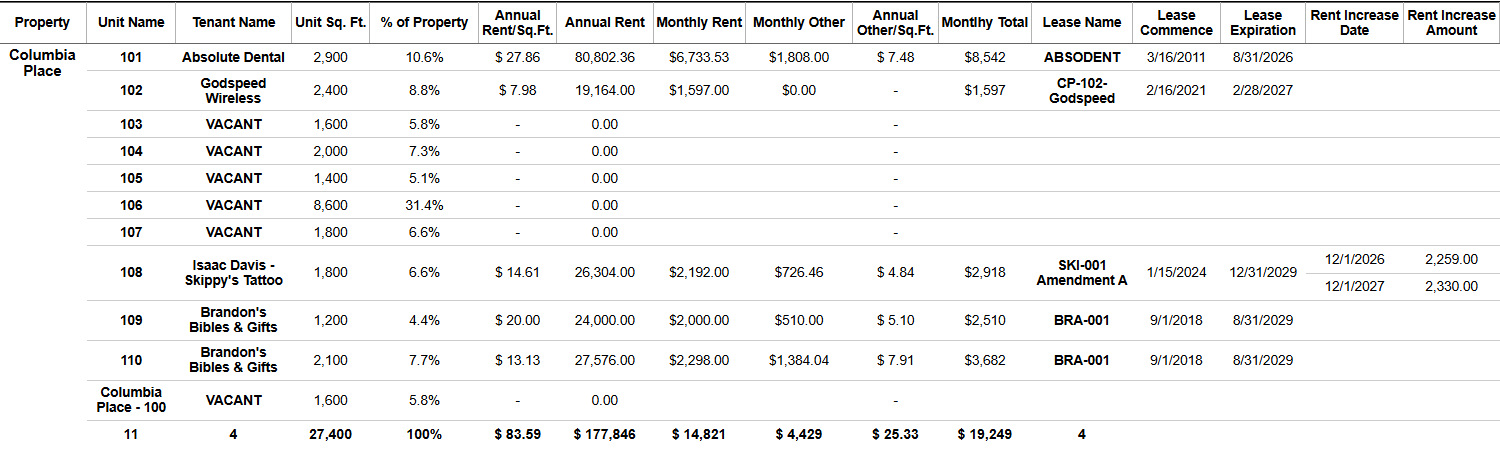Select the Rent Increase Amount header
The image size is (1500, 467).
(1451, 22)
